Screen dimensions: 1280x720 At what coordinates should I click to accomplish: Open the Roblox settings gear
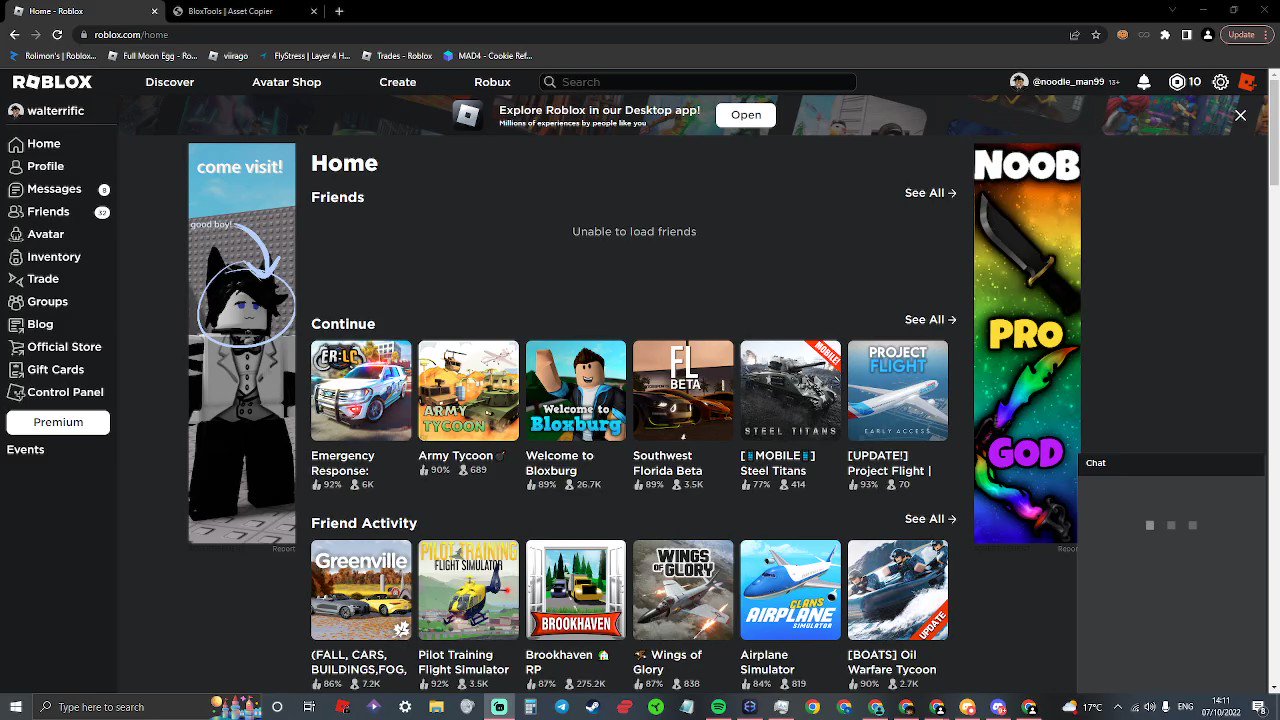click(1221, 82)
